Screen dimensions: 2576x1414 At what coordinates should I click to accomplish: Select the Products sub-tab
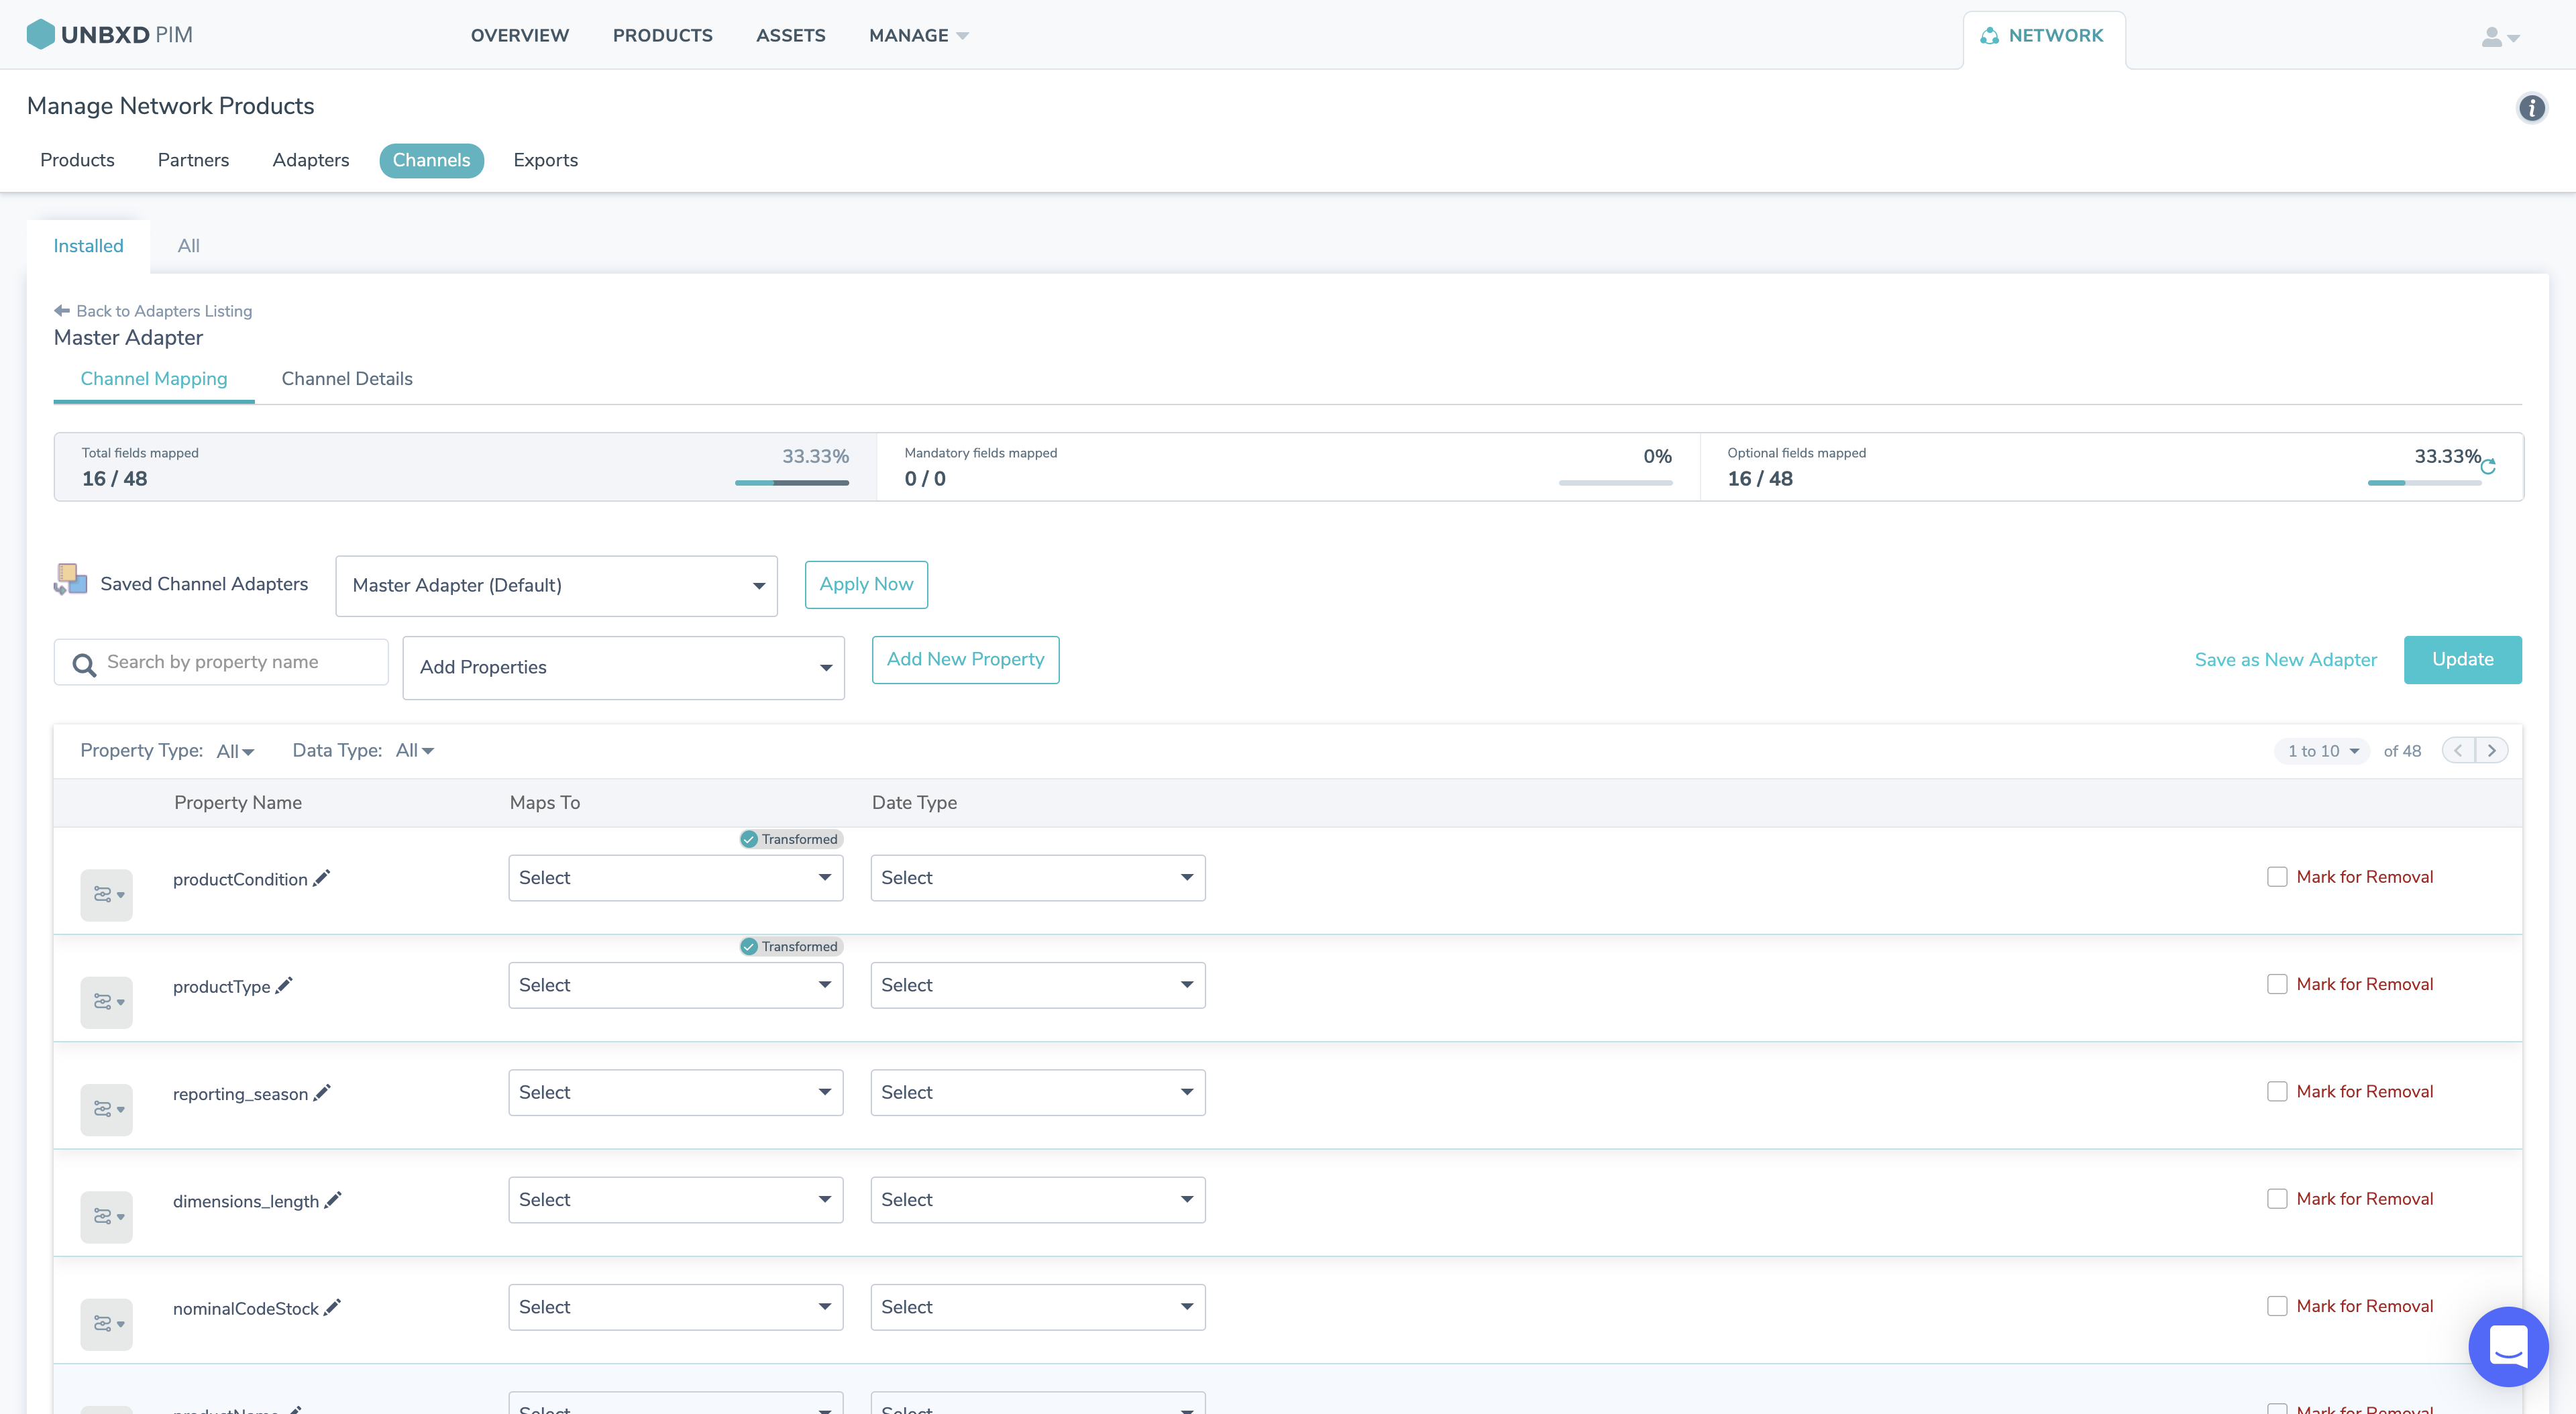point(77,160)
